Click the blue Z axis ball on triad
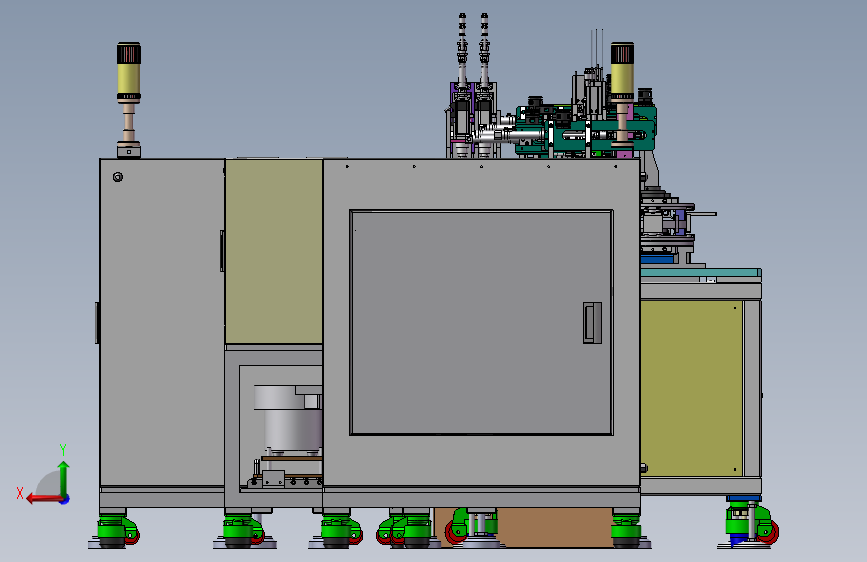The width and height of the screenshot is (867, 562). 65,500
